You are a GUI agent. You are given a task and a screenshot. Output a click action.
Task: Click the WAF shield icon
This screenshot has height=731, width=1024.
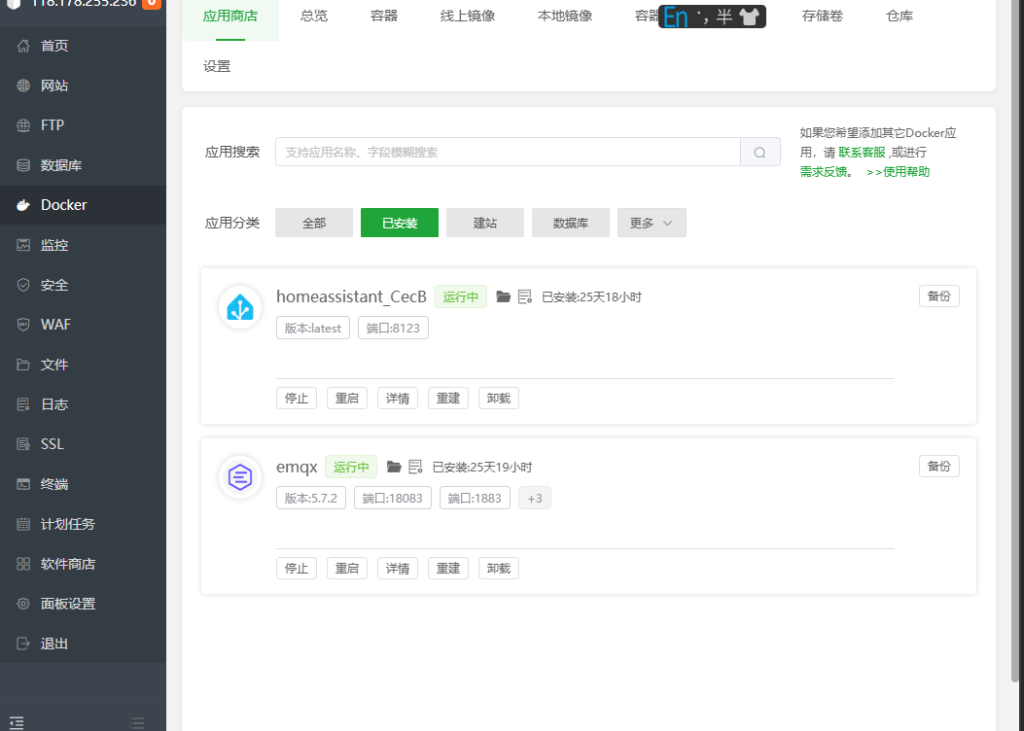[x=24, y=325]
